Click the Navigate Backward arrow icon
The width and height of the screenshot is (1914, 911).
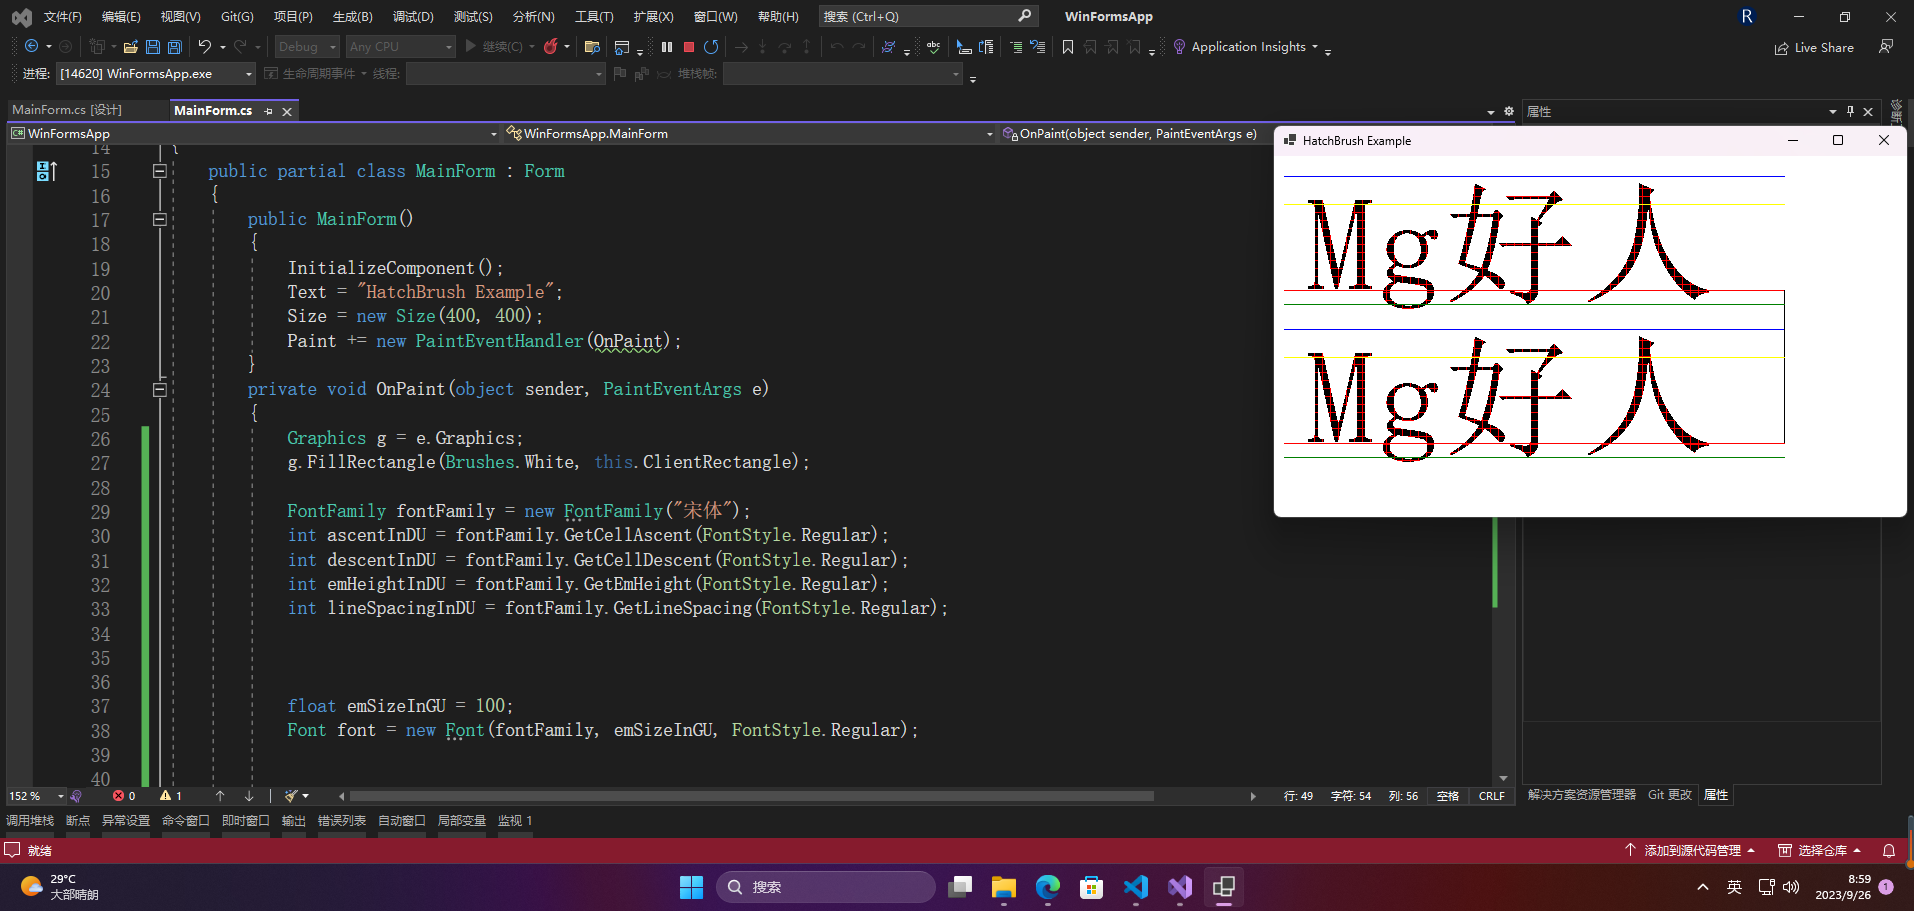tap(32, 46)
